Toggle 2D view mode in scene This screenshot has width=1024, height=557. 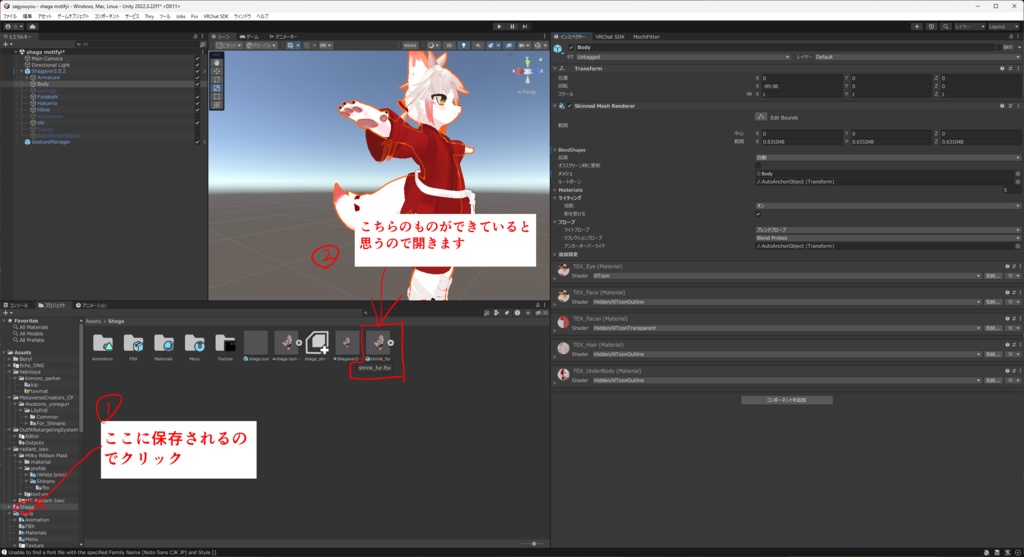[449, 46]
